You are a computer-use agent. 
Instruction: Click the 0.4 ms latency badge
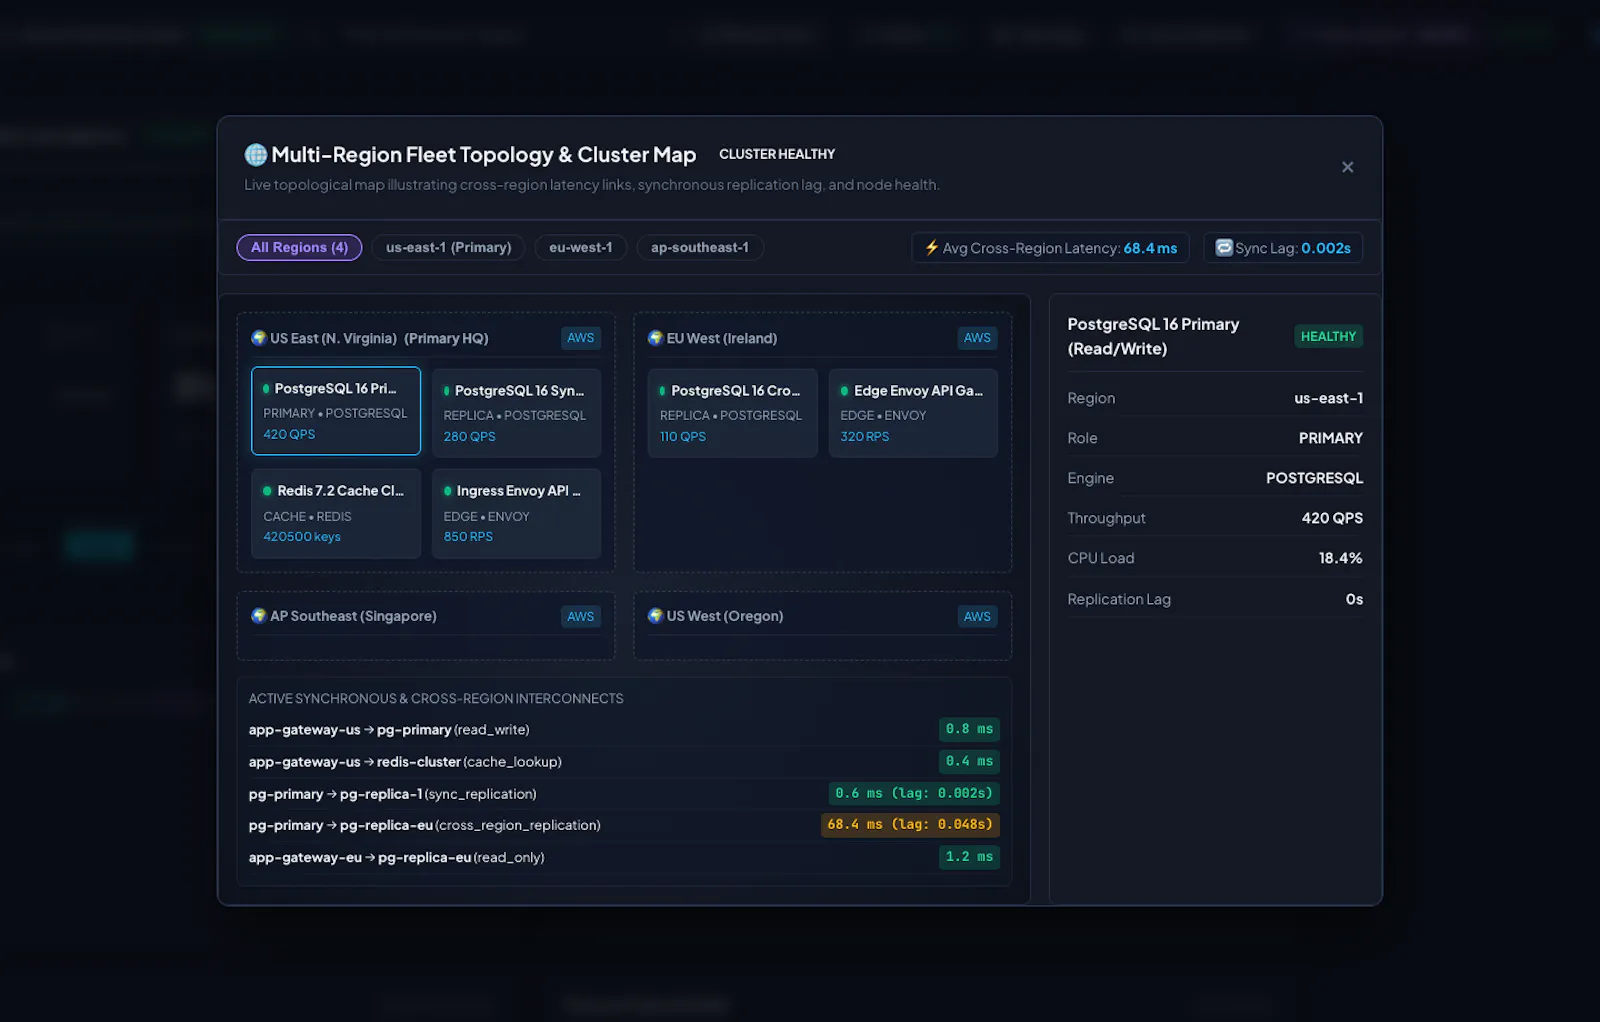coord(969,761)
